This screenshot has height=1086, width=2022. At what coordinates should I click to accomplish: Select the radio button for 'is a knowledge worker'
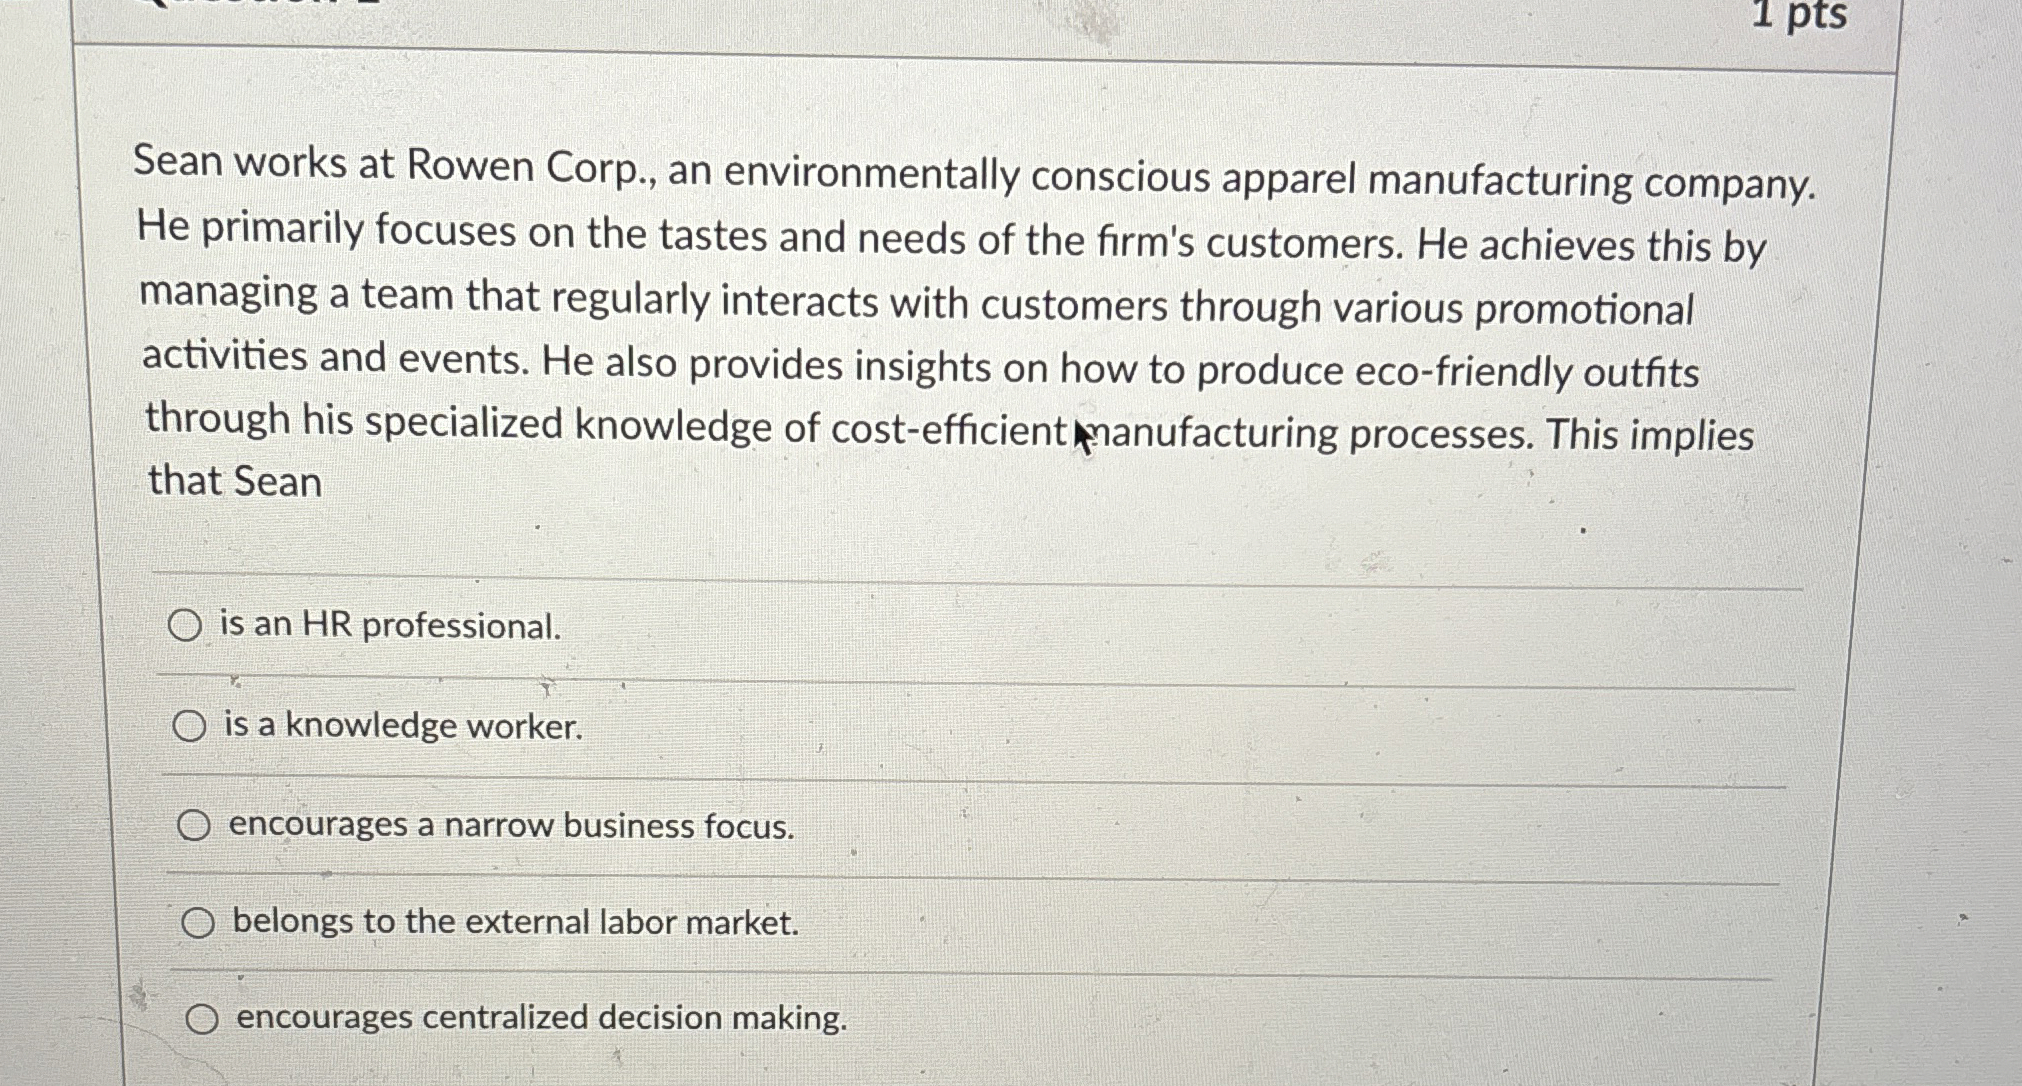point(190,725)
